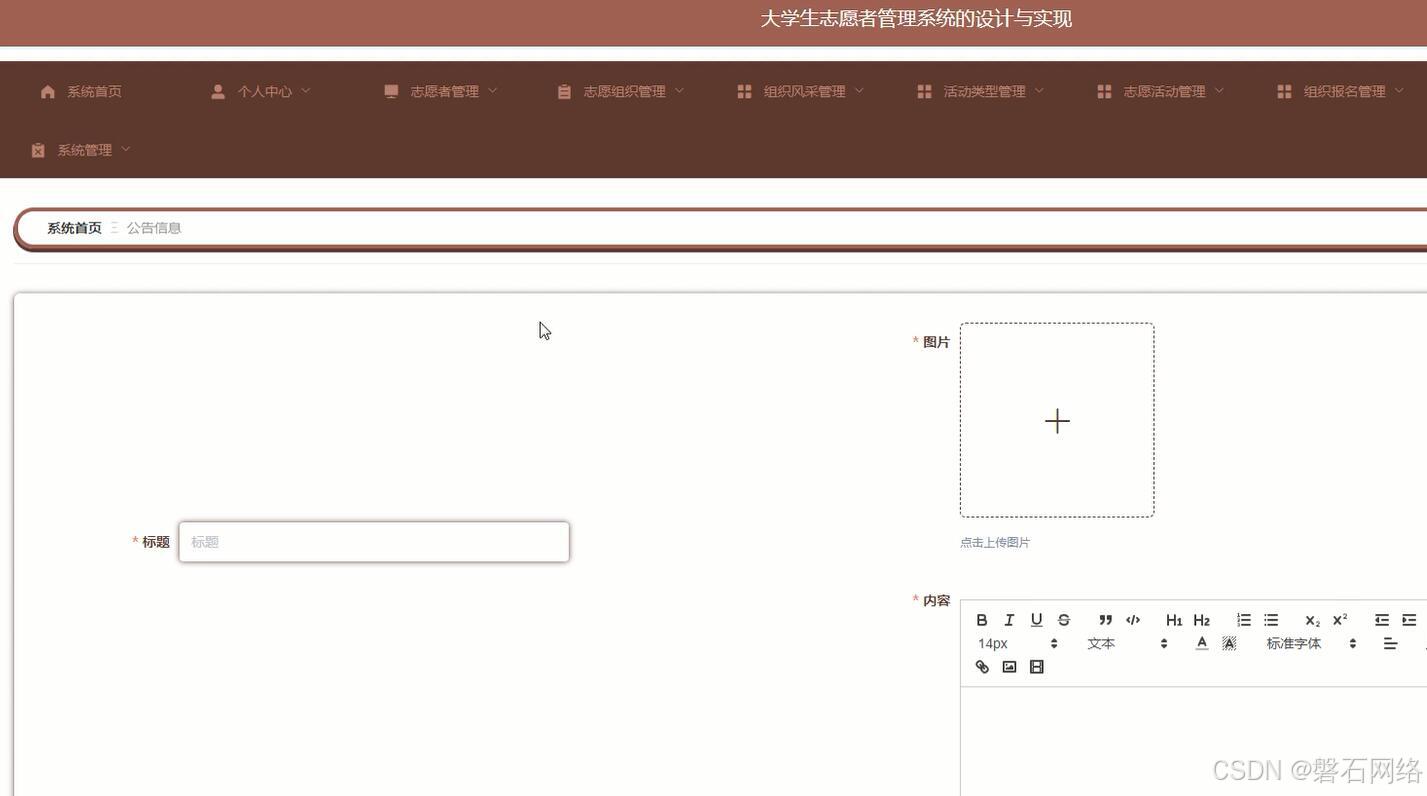Open the font color picker
Image resolution: width=1427 pixels, height=796 pixels.
[x=1202, y=643]
